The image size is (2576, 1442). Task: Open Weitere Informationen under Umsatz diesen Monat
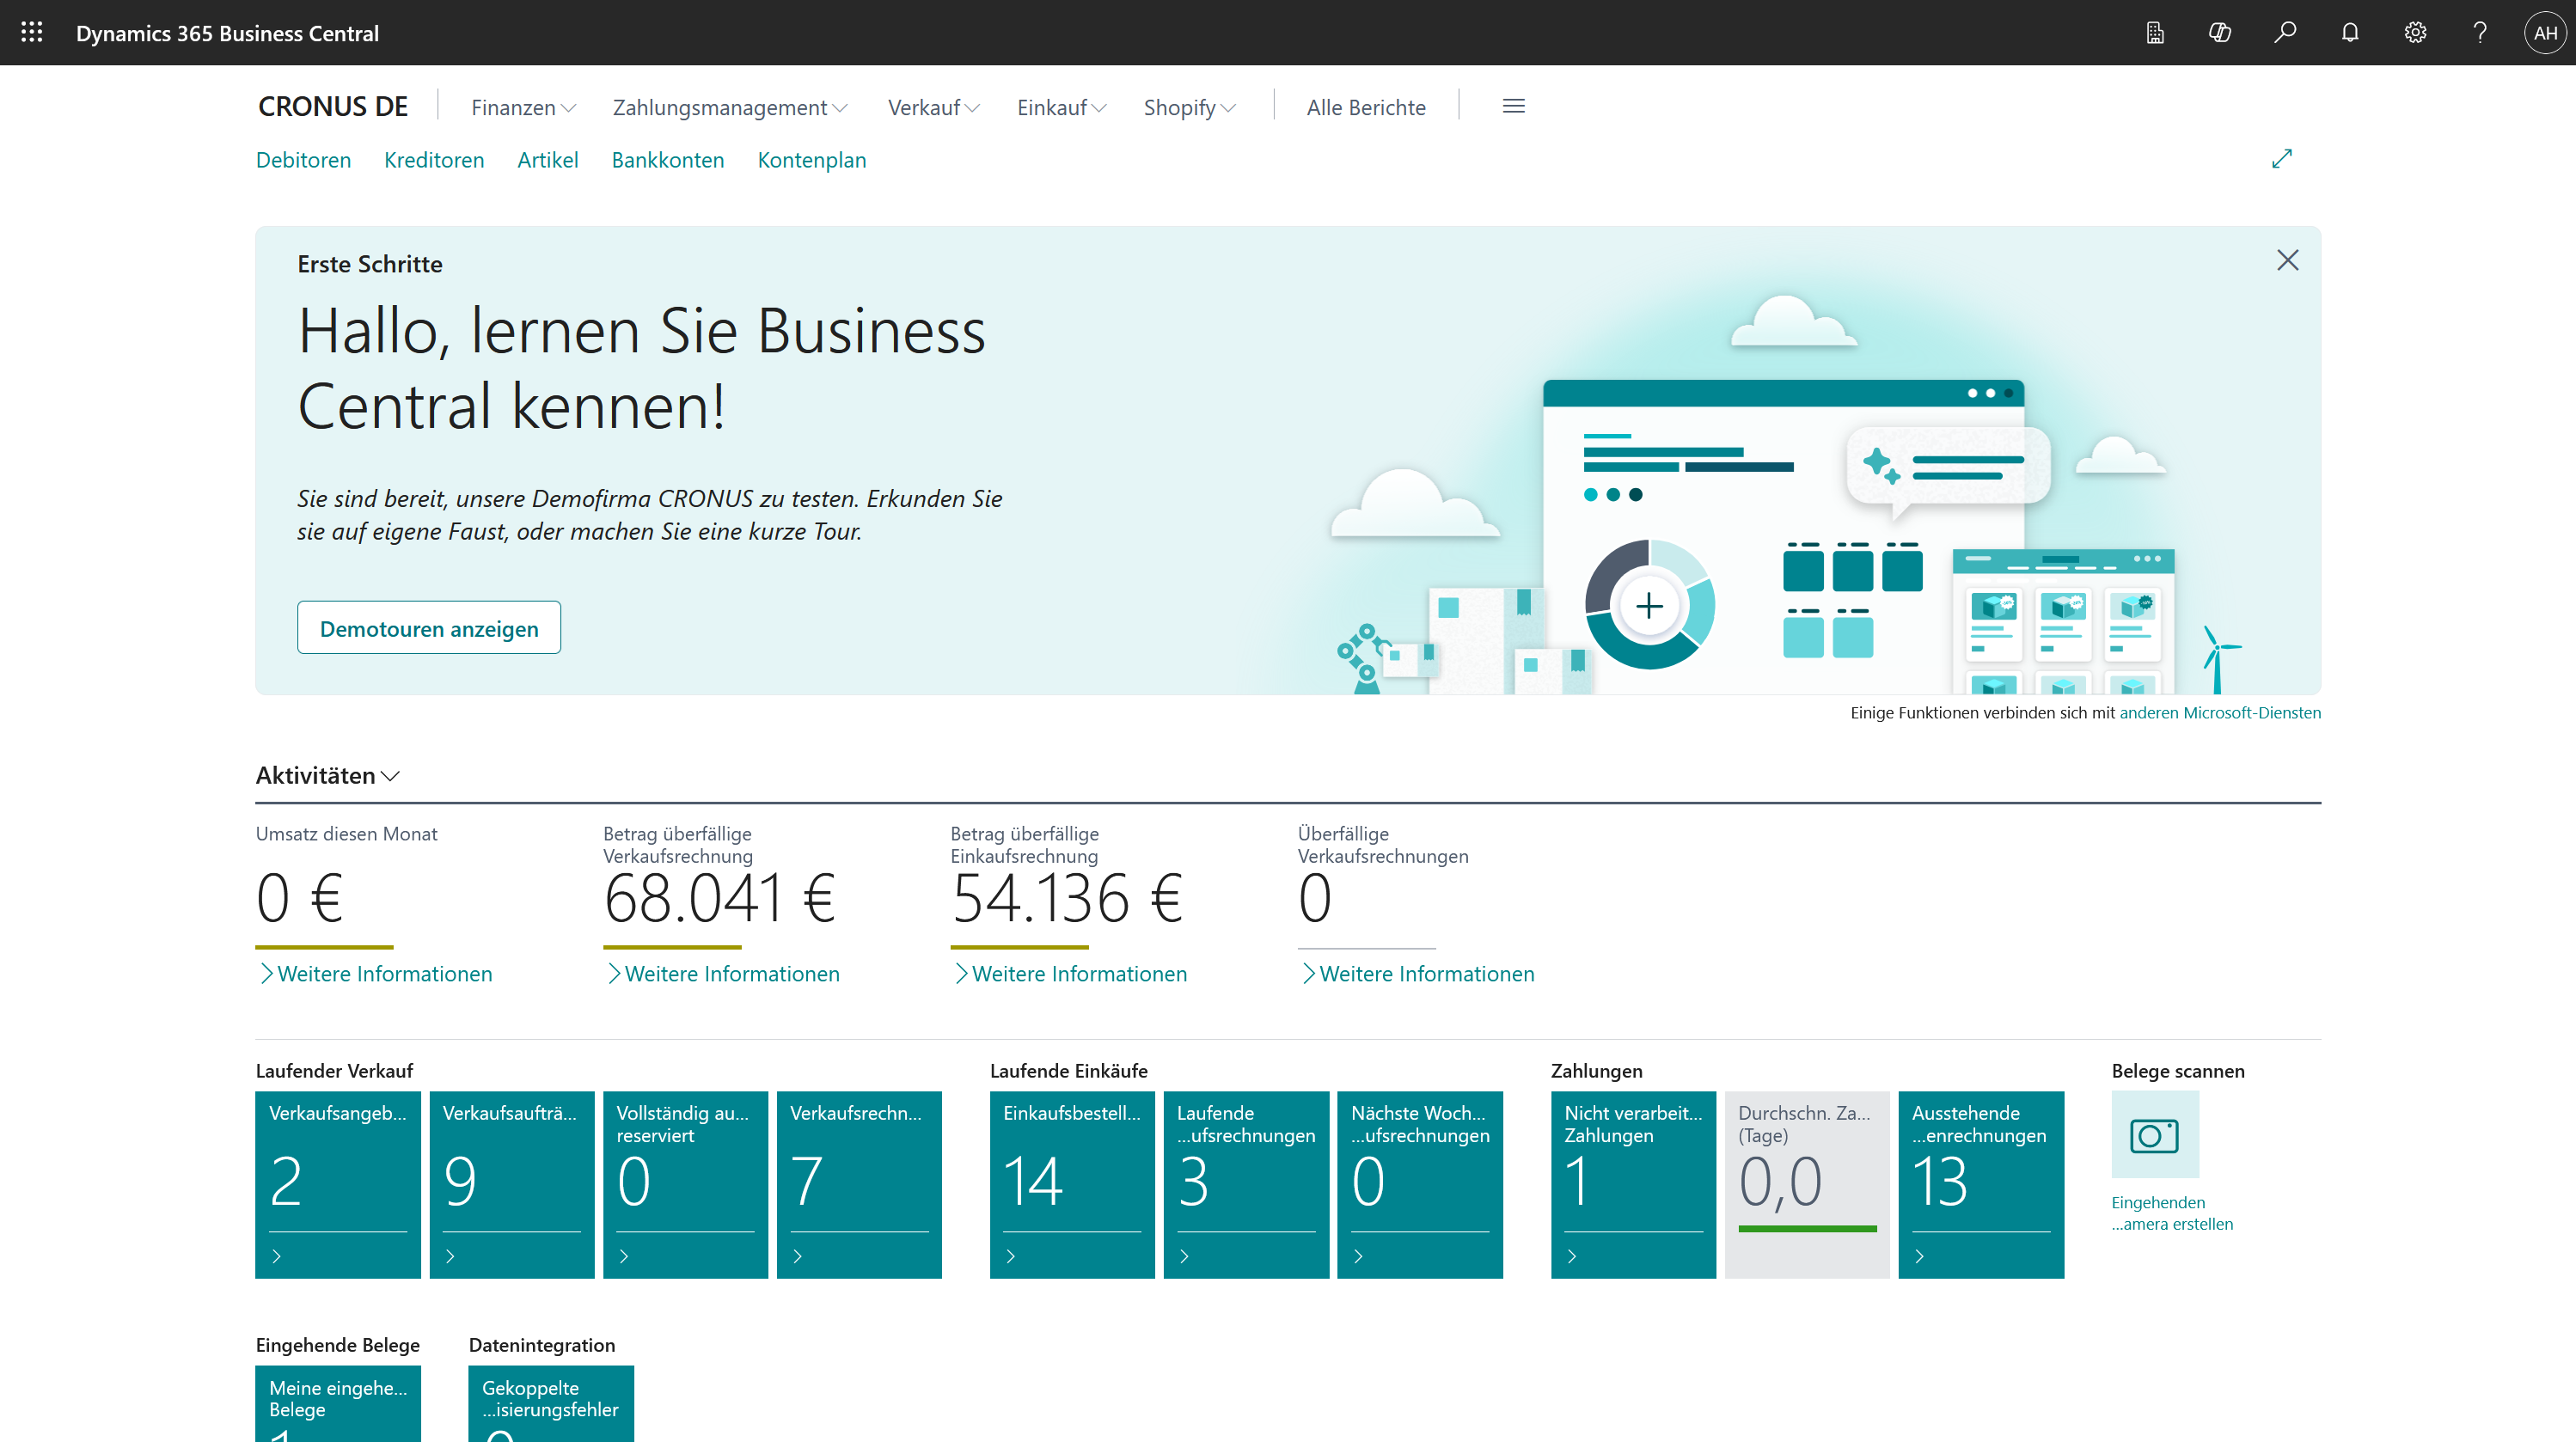pos(376,973)
